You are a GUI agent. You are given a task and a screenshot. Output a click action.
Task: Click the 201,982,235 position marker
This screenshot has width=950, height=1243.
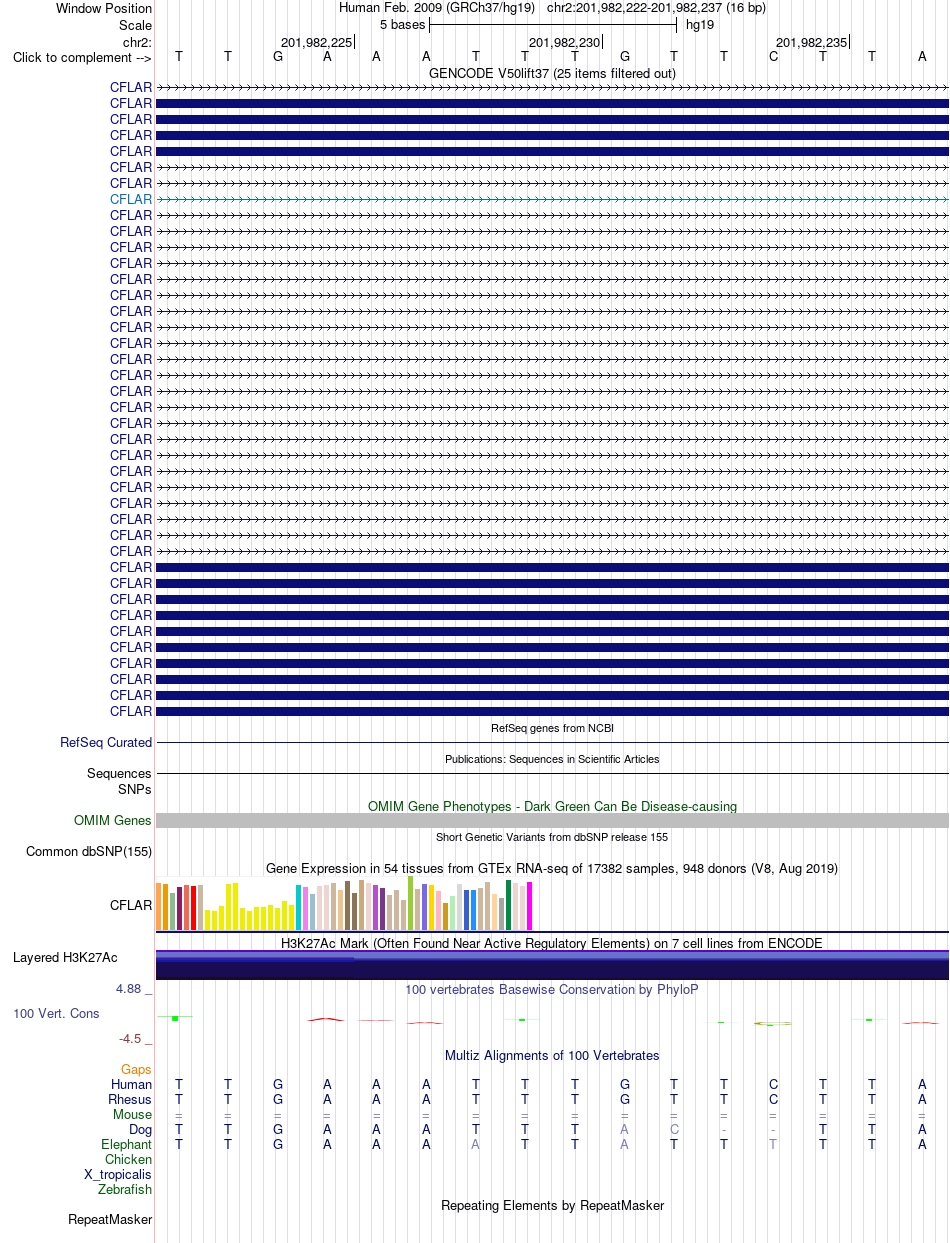pos(812,42)
